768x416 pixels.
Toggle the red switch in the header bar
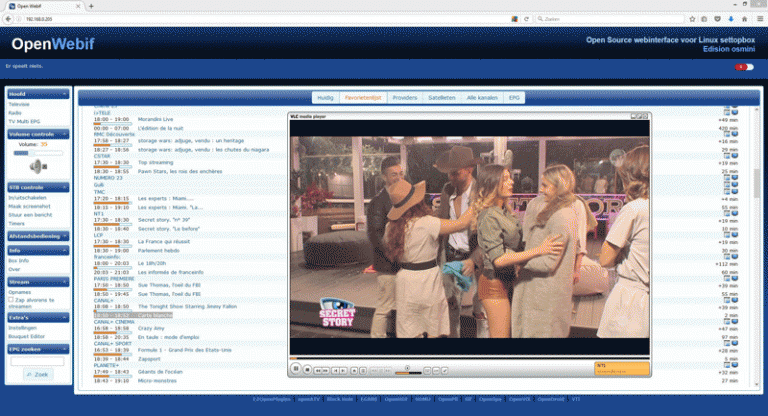[x=744, y=67]
